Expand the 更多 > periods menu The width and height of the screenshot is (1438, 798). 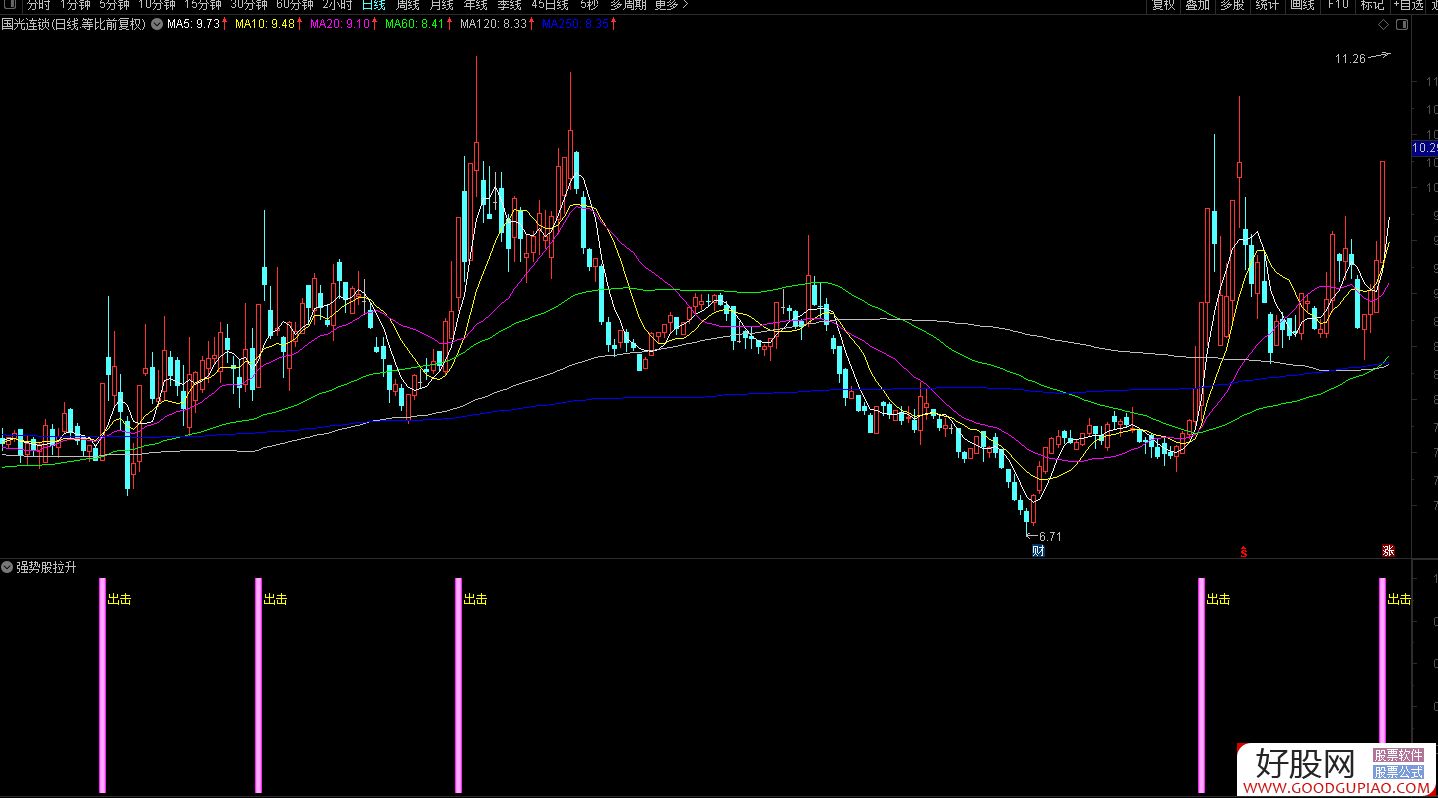(x=672, y=4)
